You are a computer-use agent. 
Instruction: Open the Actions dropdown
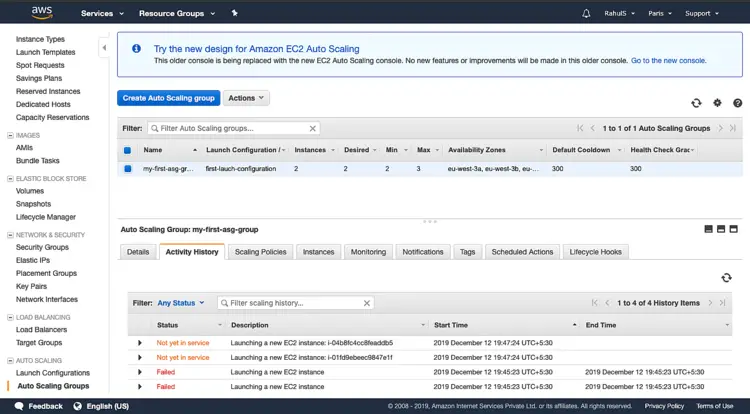(x=246, y=98)
